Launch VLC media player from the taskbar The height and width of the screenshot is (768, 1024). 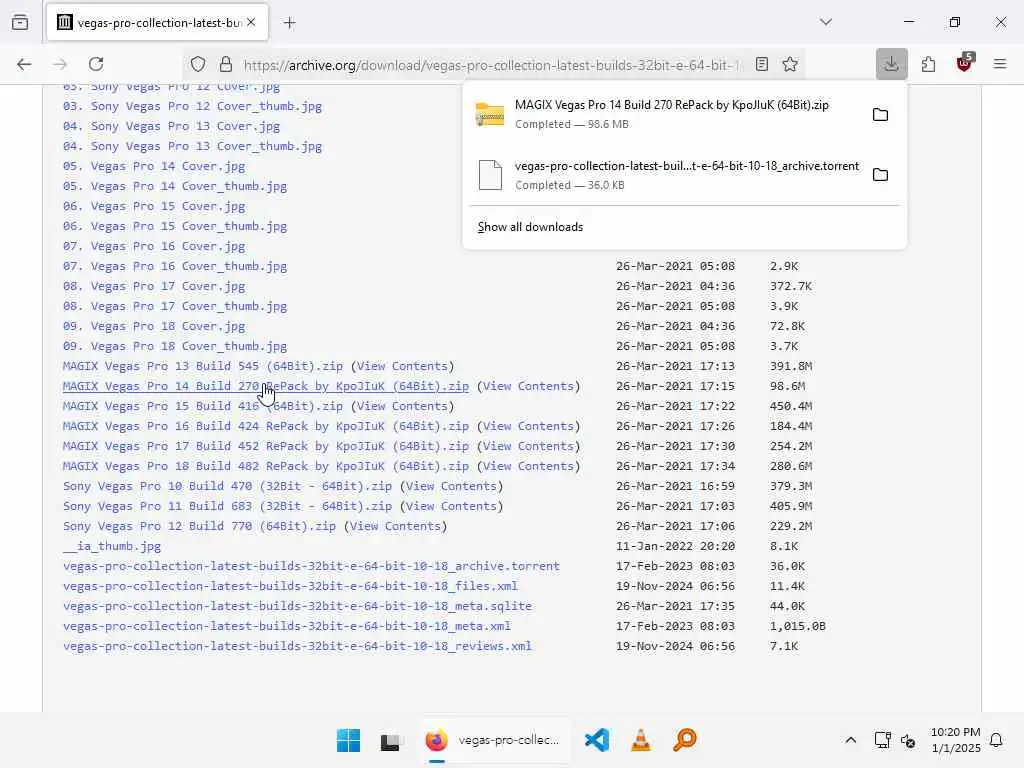tap(641, 740)
